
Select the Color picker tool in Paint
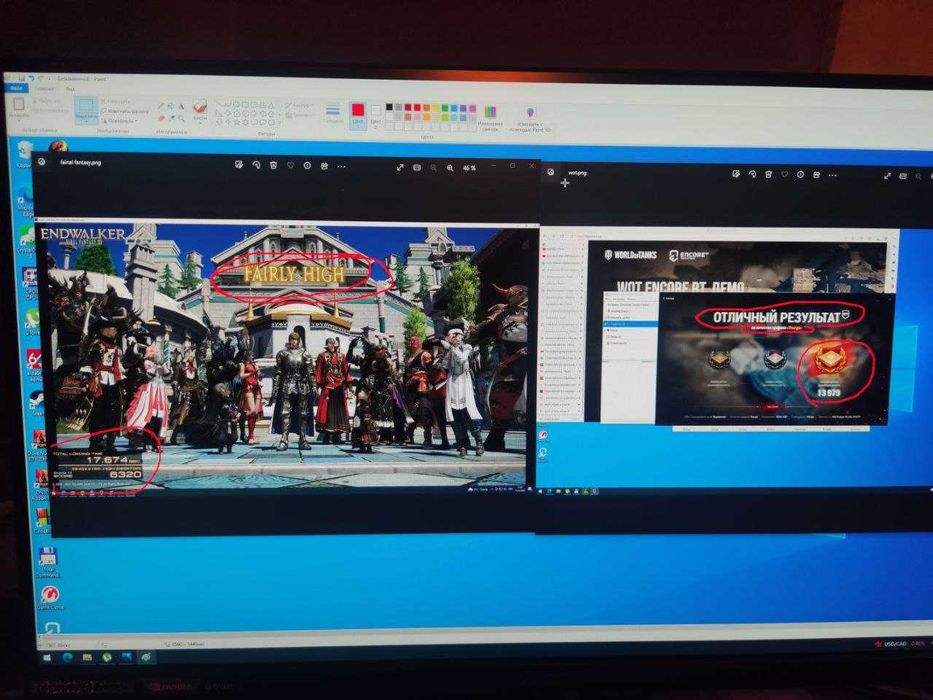[x=171, y=118]
